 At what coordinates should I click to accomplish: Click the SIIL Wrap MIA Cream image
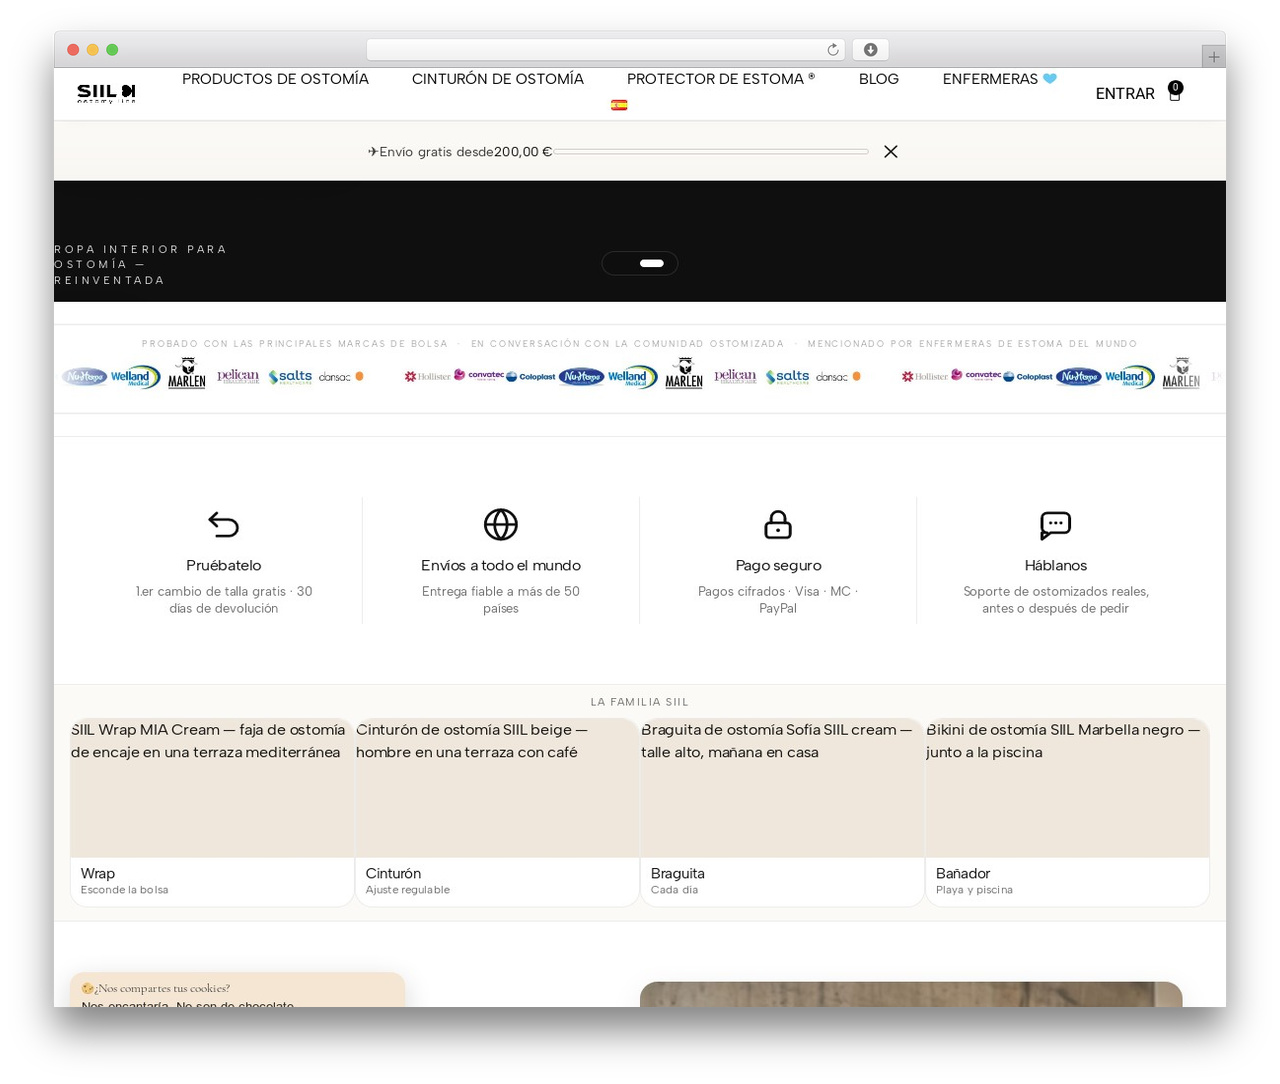point(212,788)
